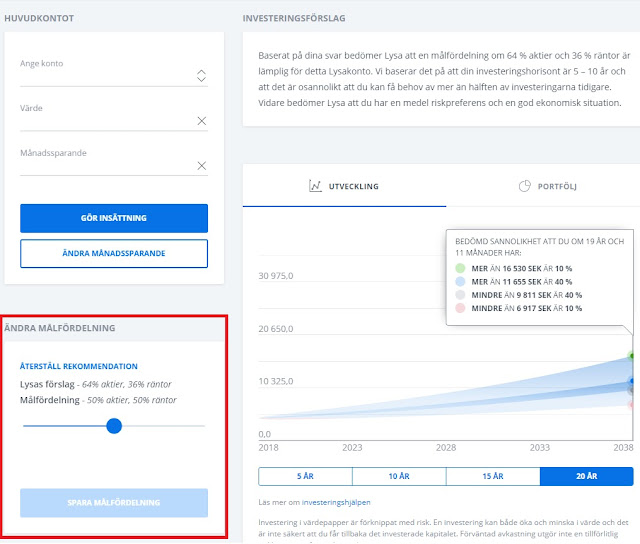This screenshot has width=640, height=544.
Task: Click the Ändra månadssparande button
Action: pyautogui.click(x=114, y=253)
